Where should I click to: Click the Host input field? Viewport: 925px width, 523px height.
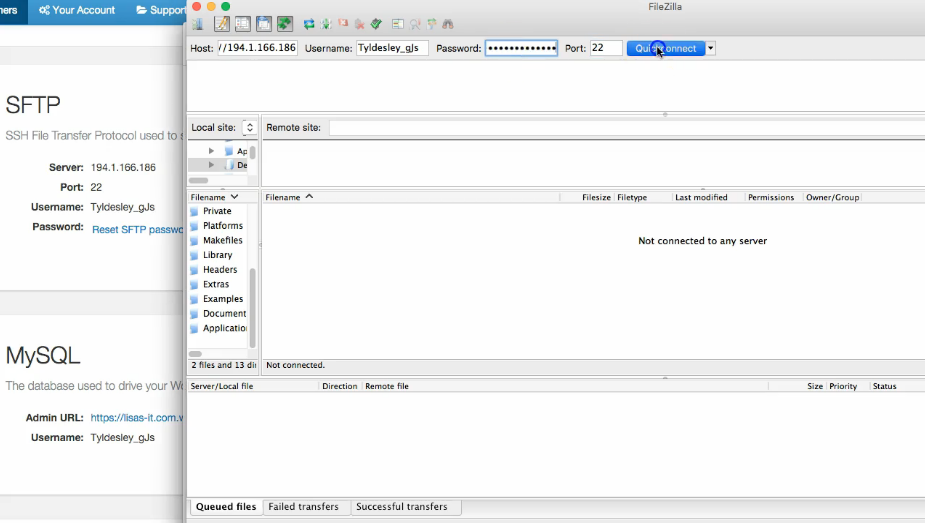point(258,48)
